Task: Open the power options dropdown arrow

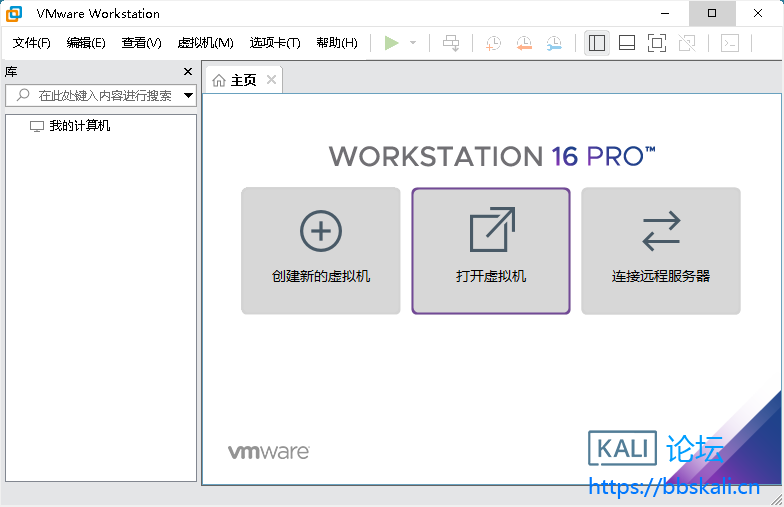Action: pyautogui.click(x=413, y=43)
